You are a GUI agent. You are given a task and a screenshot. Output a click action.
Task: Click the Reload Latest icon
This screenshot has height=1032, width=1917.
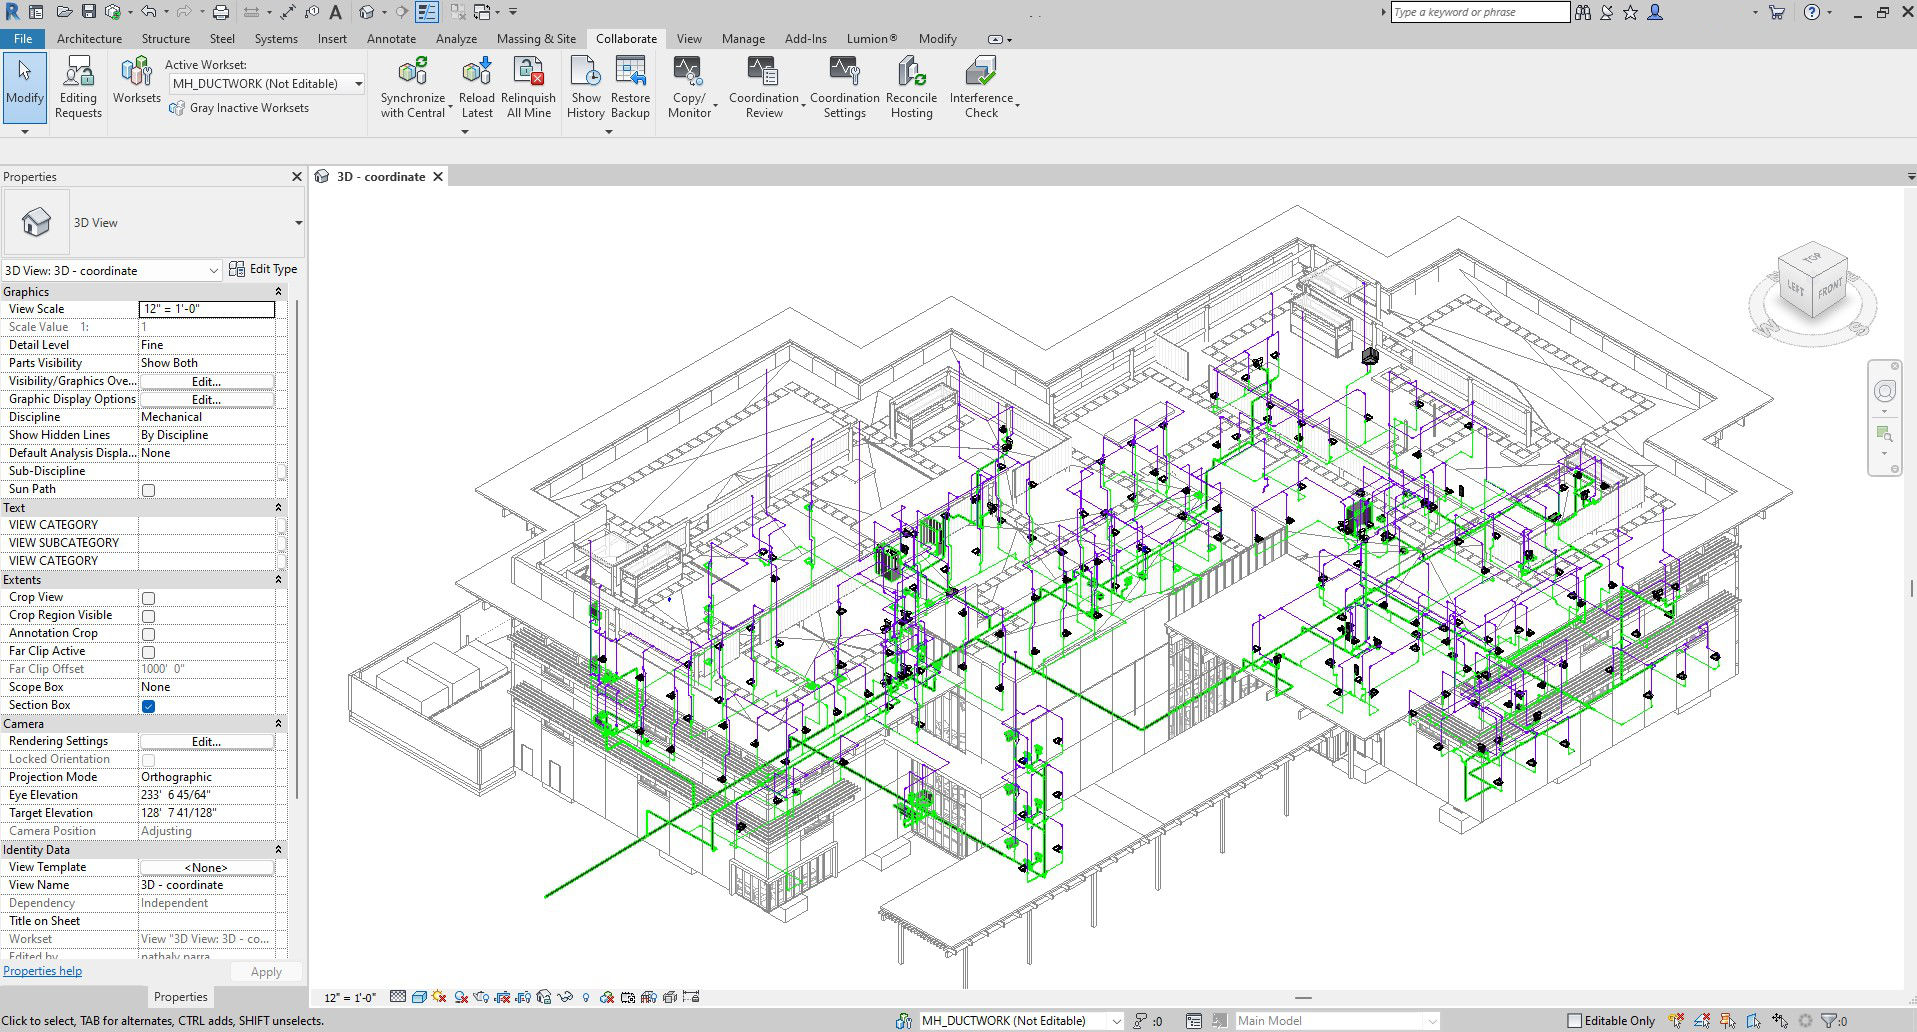point(476,73)
